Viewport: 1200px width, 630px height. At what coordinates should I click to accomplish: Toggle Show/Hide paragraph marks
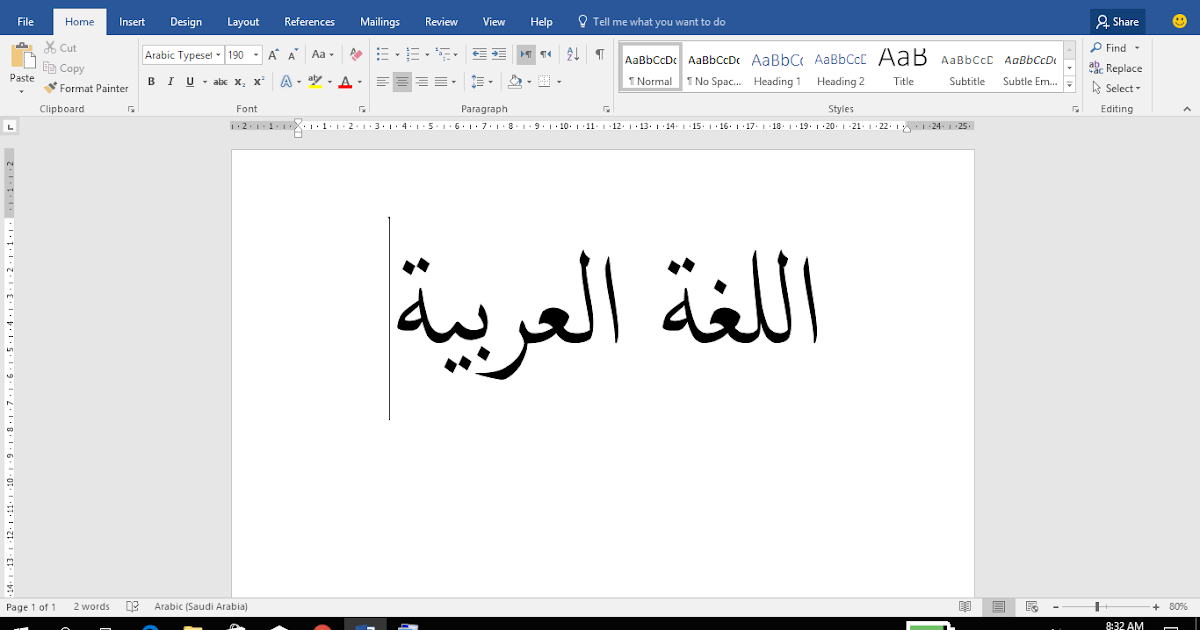599,53
